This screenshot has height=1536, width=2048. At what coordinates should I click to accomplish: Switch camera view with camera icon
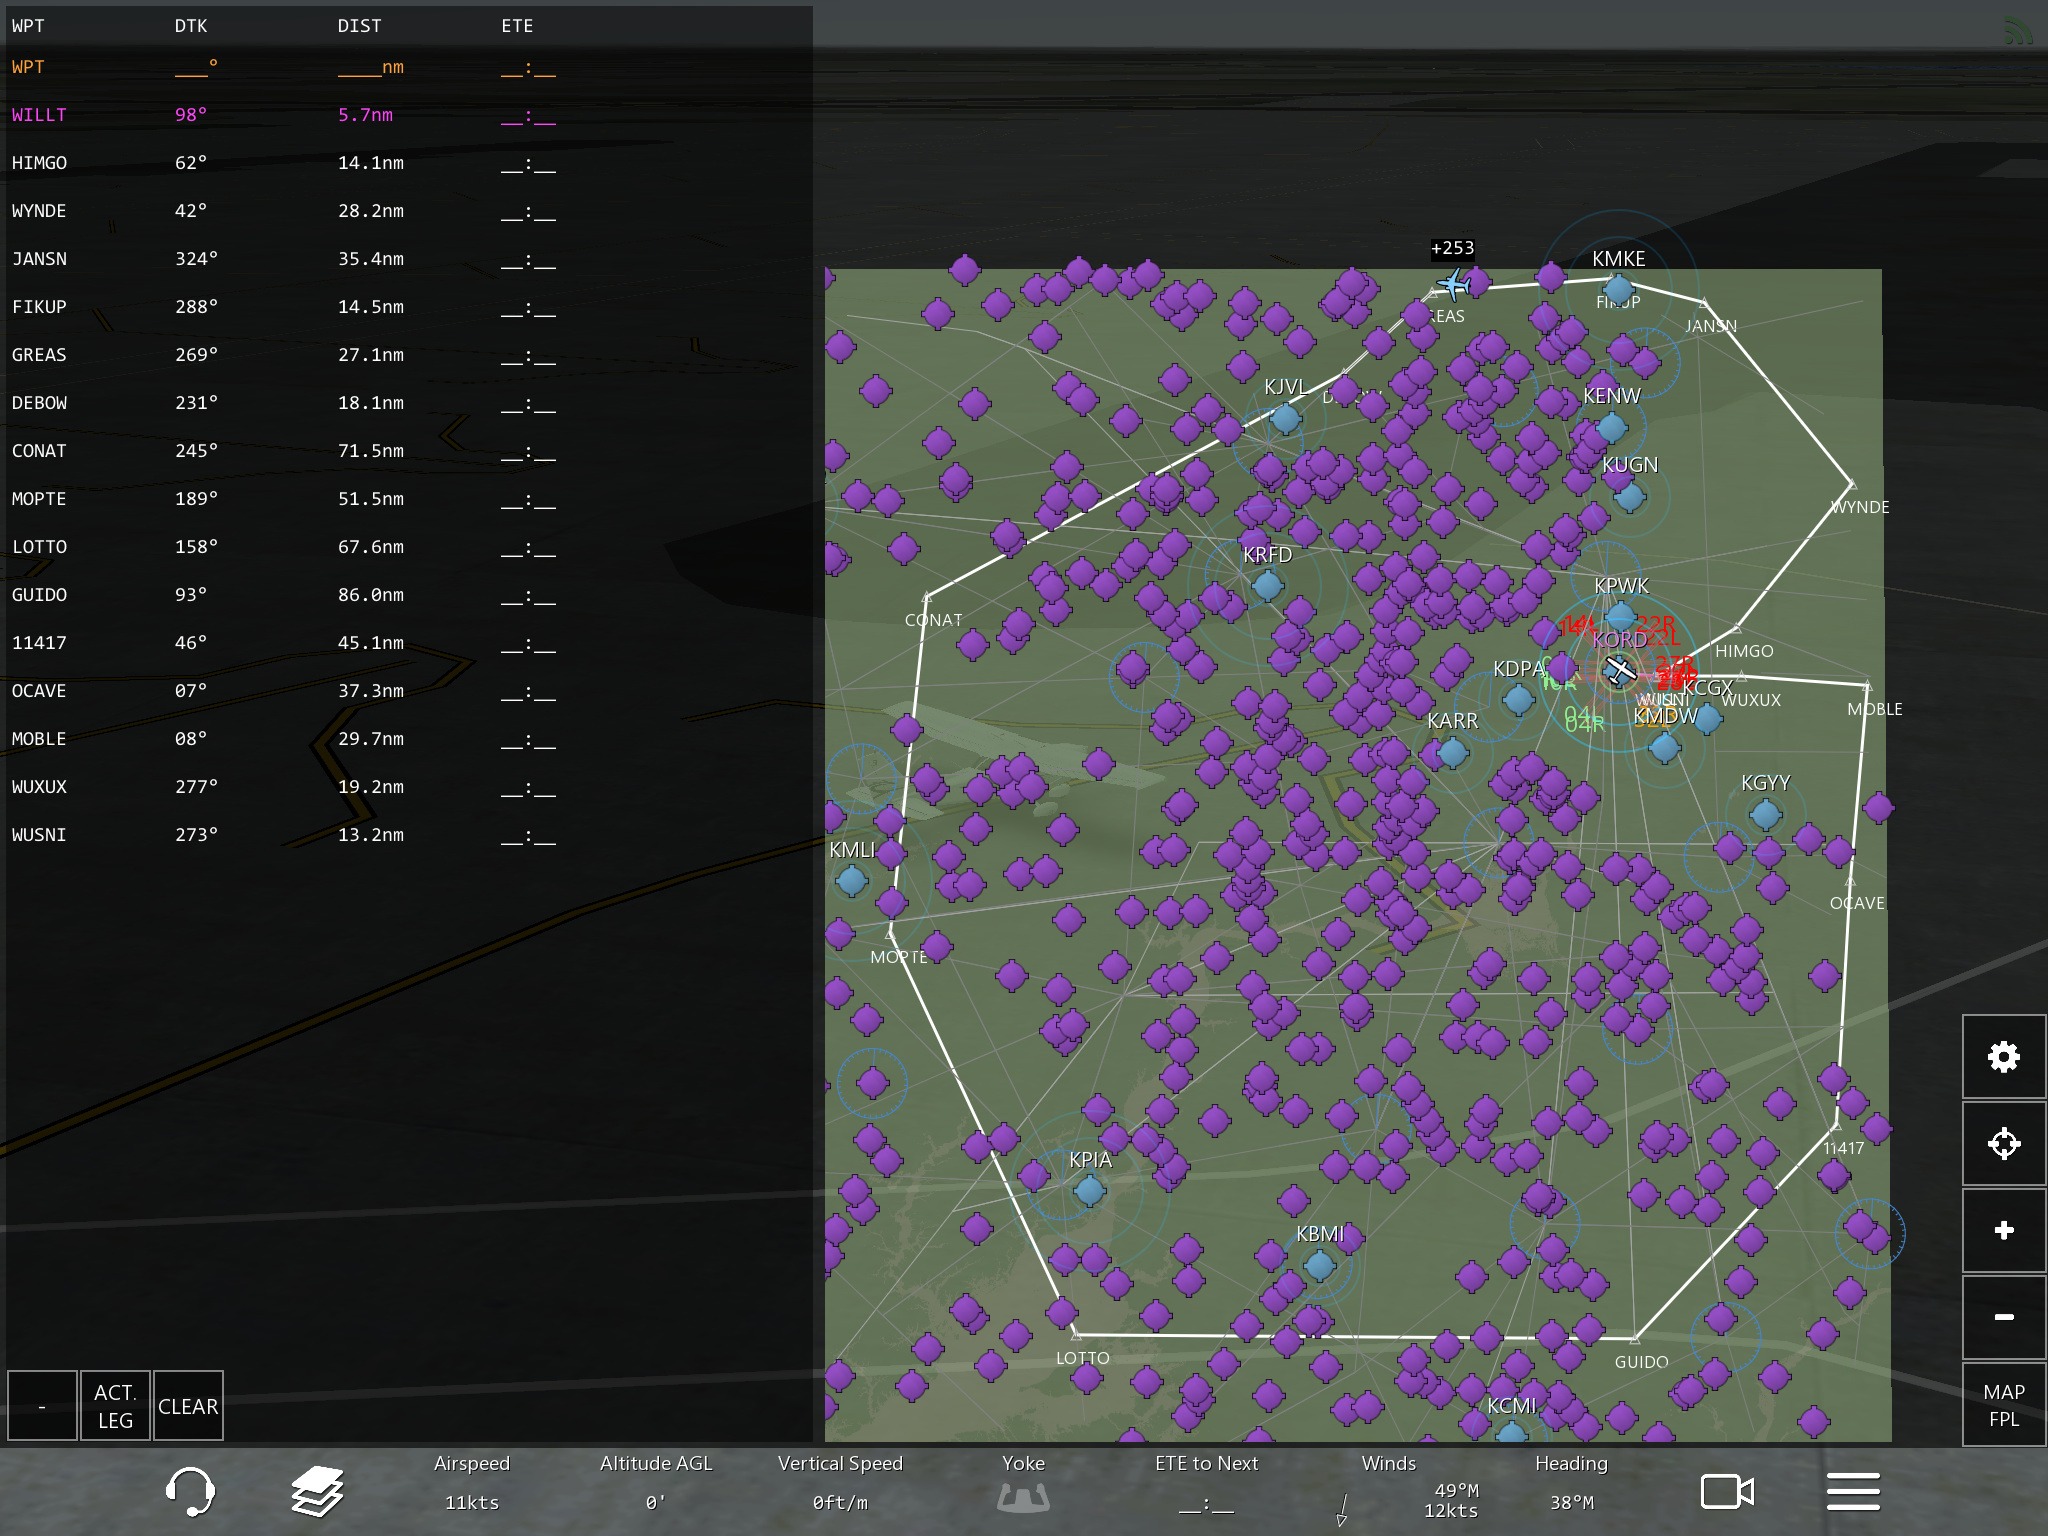click(x=1727, y=1492)
